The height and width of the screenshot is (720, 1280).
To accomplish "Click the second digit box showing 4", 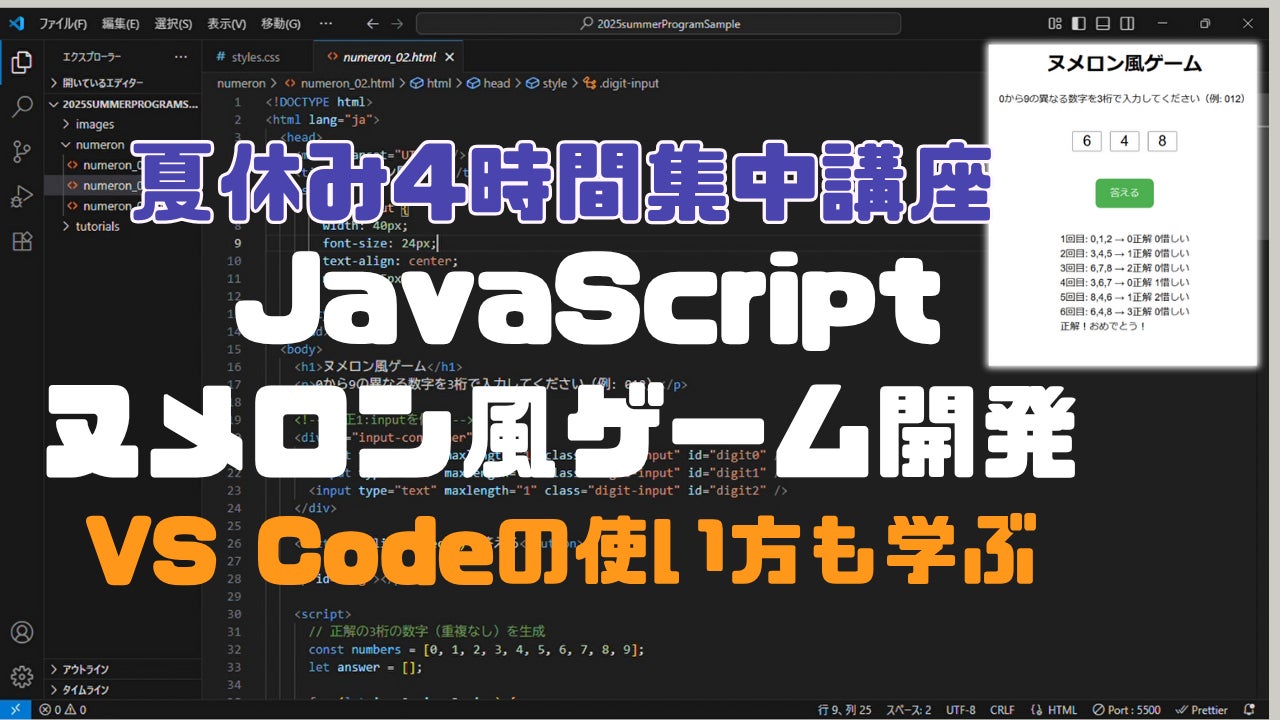I will pyautogui.click(x=1124, y=141).
